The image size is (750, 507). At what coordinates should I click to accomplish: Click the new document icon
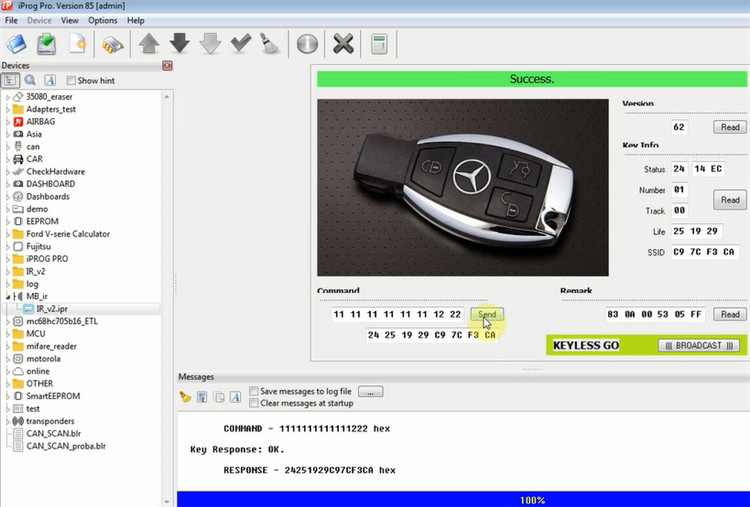coord(77,44)
